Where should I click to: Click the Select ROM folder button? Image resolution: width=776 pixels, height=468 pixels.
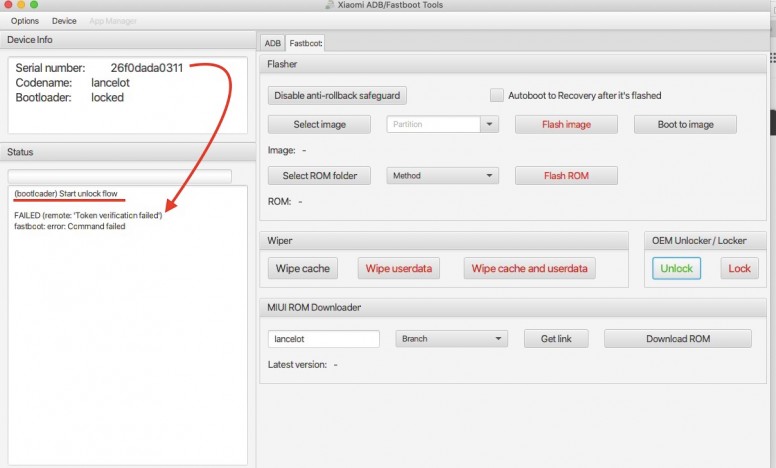[x=319, y=176]
